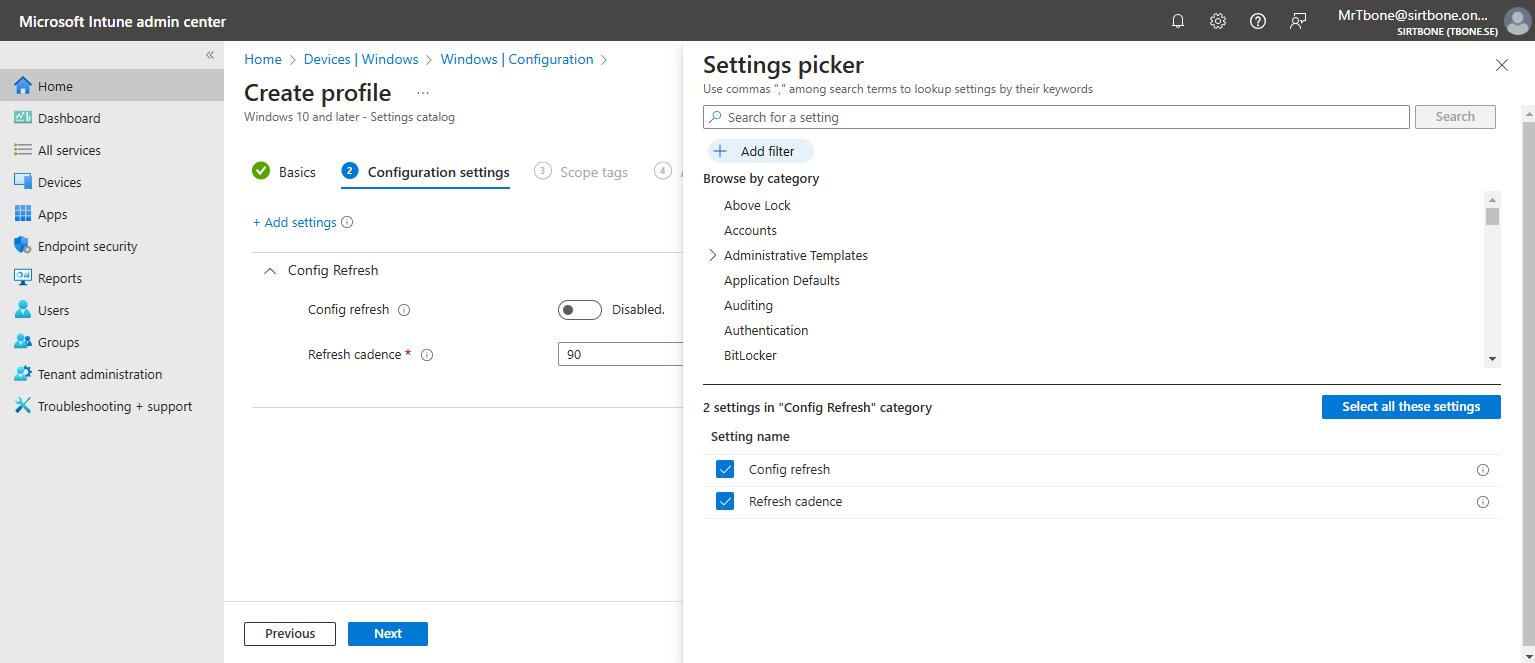The height and width of the screenshot is (663, 1535).
Task: Uncheck the Config refresh setting checkbox
Action: pyautogui.click(x=725, y=469)
